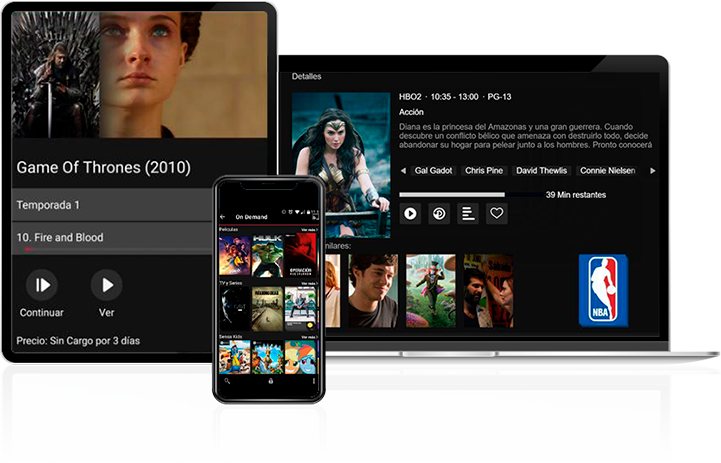Tap the search magnifier on the phone
Image resolution: width=721 pixels, height=463 pixels.
227,381
